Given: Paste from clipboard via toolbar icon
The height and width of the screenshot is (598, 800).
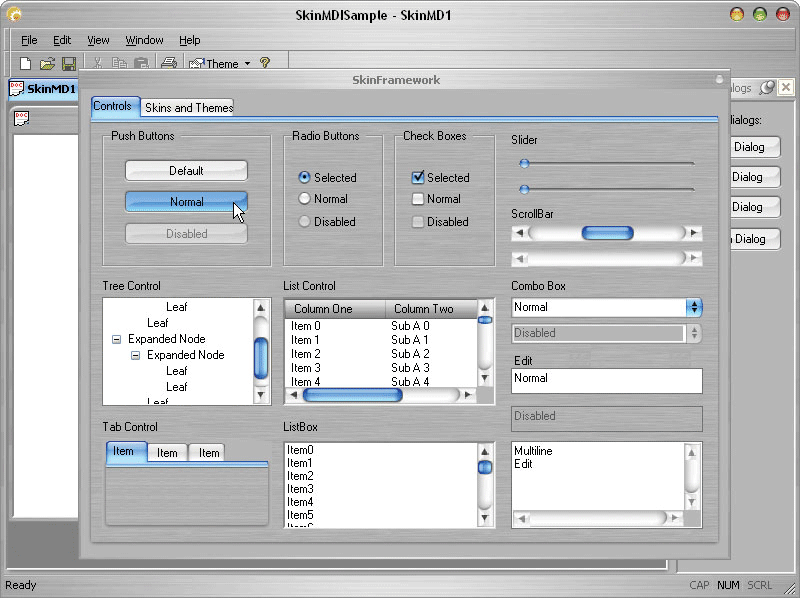Looking at the screenshot, I should pyautogui.click(x=141, y=63).
